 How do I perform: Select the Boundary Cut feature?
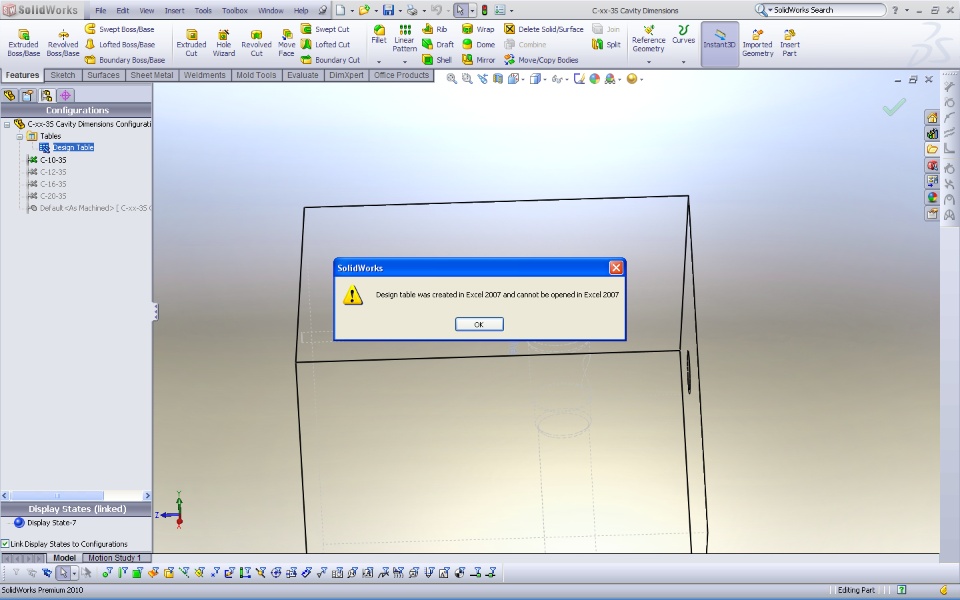(330, 59)
